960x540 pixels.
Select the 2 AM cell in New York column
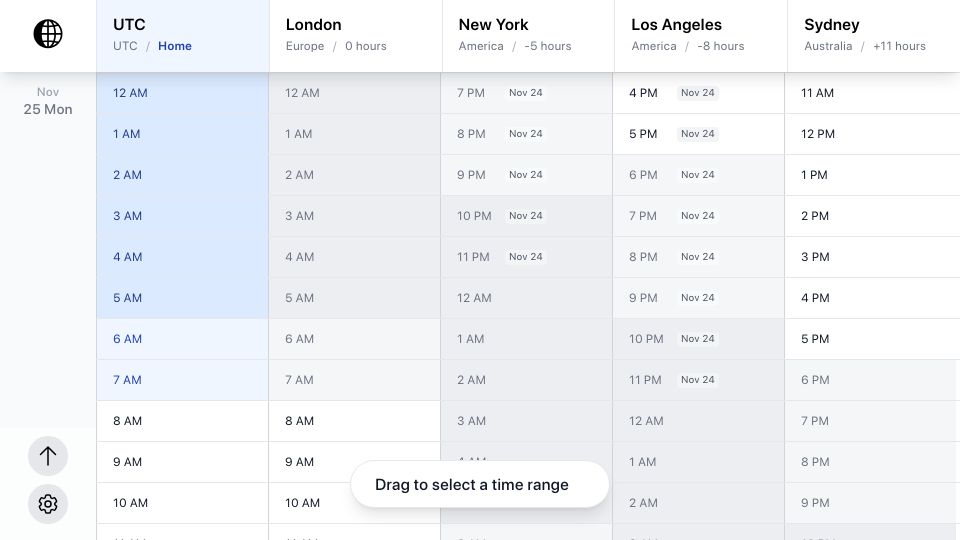527,380
